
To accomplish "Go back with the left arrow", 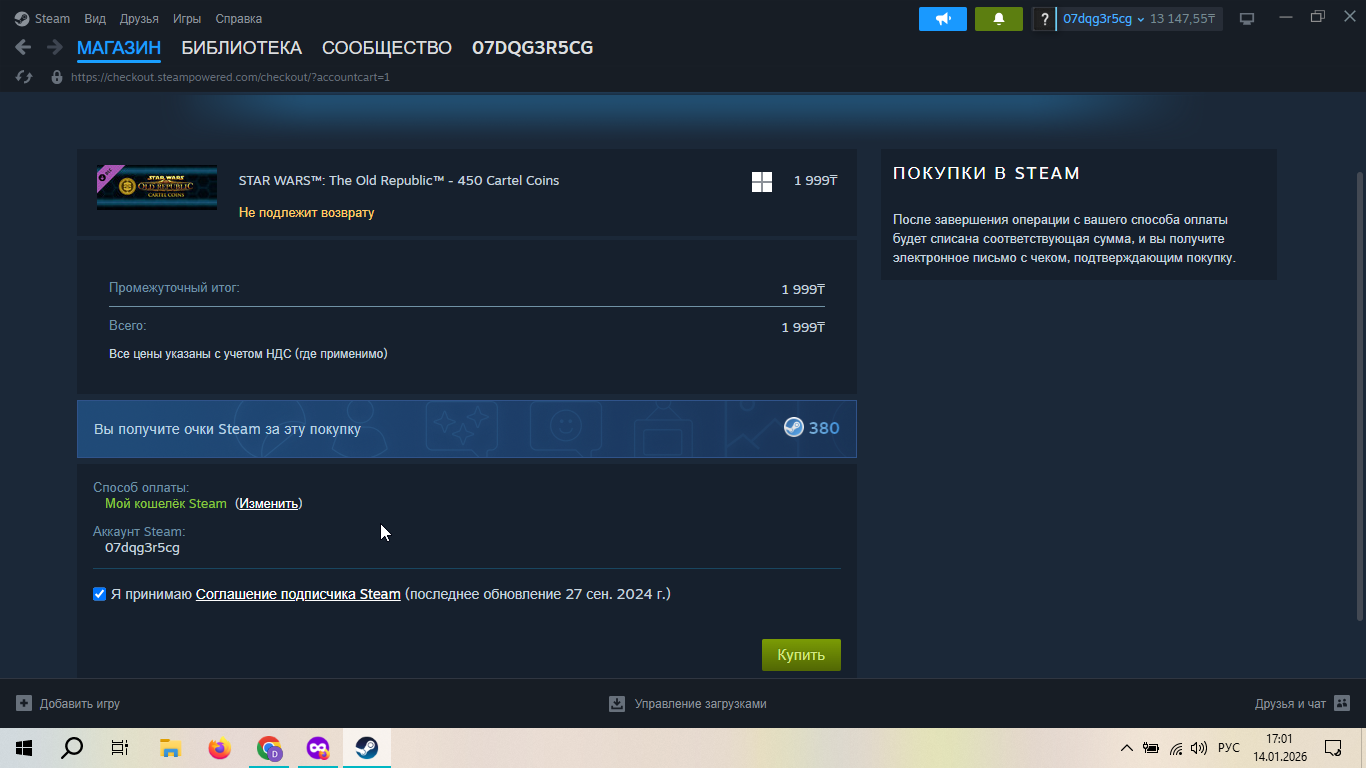I will 23,47.
